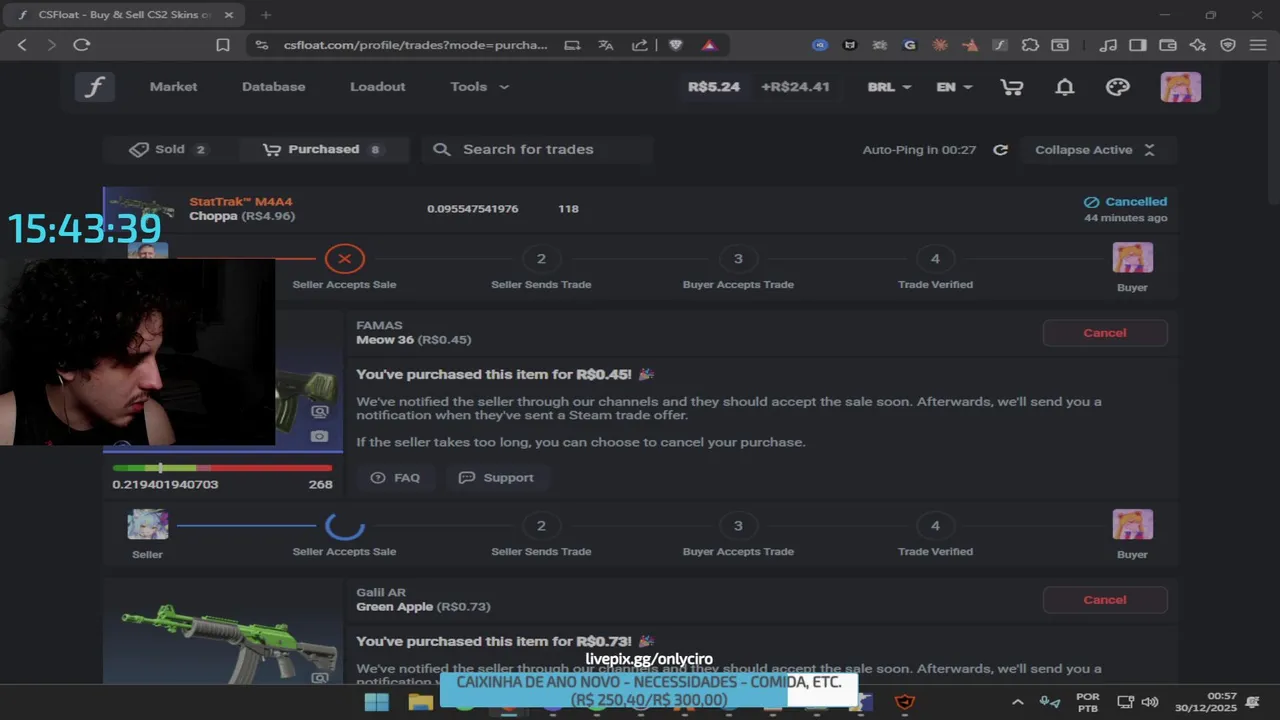The image size is (1280, 720).
Task: Open the Brave Wallet icon
Action: point(1167,45)
